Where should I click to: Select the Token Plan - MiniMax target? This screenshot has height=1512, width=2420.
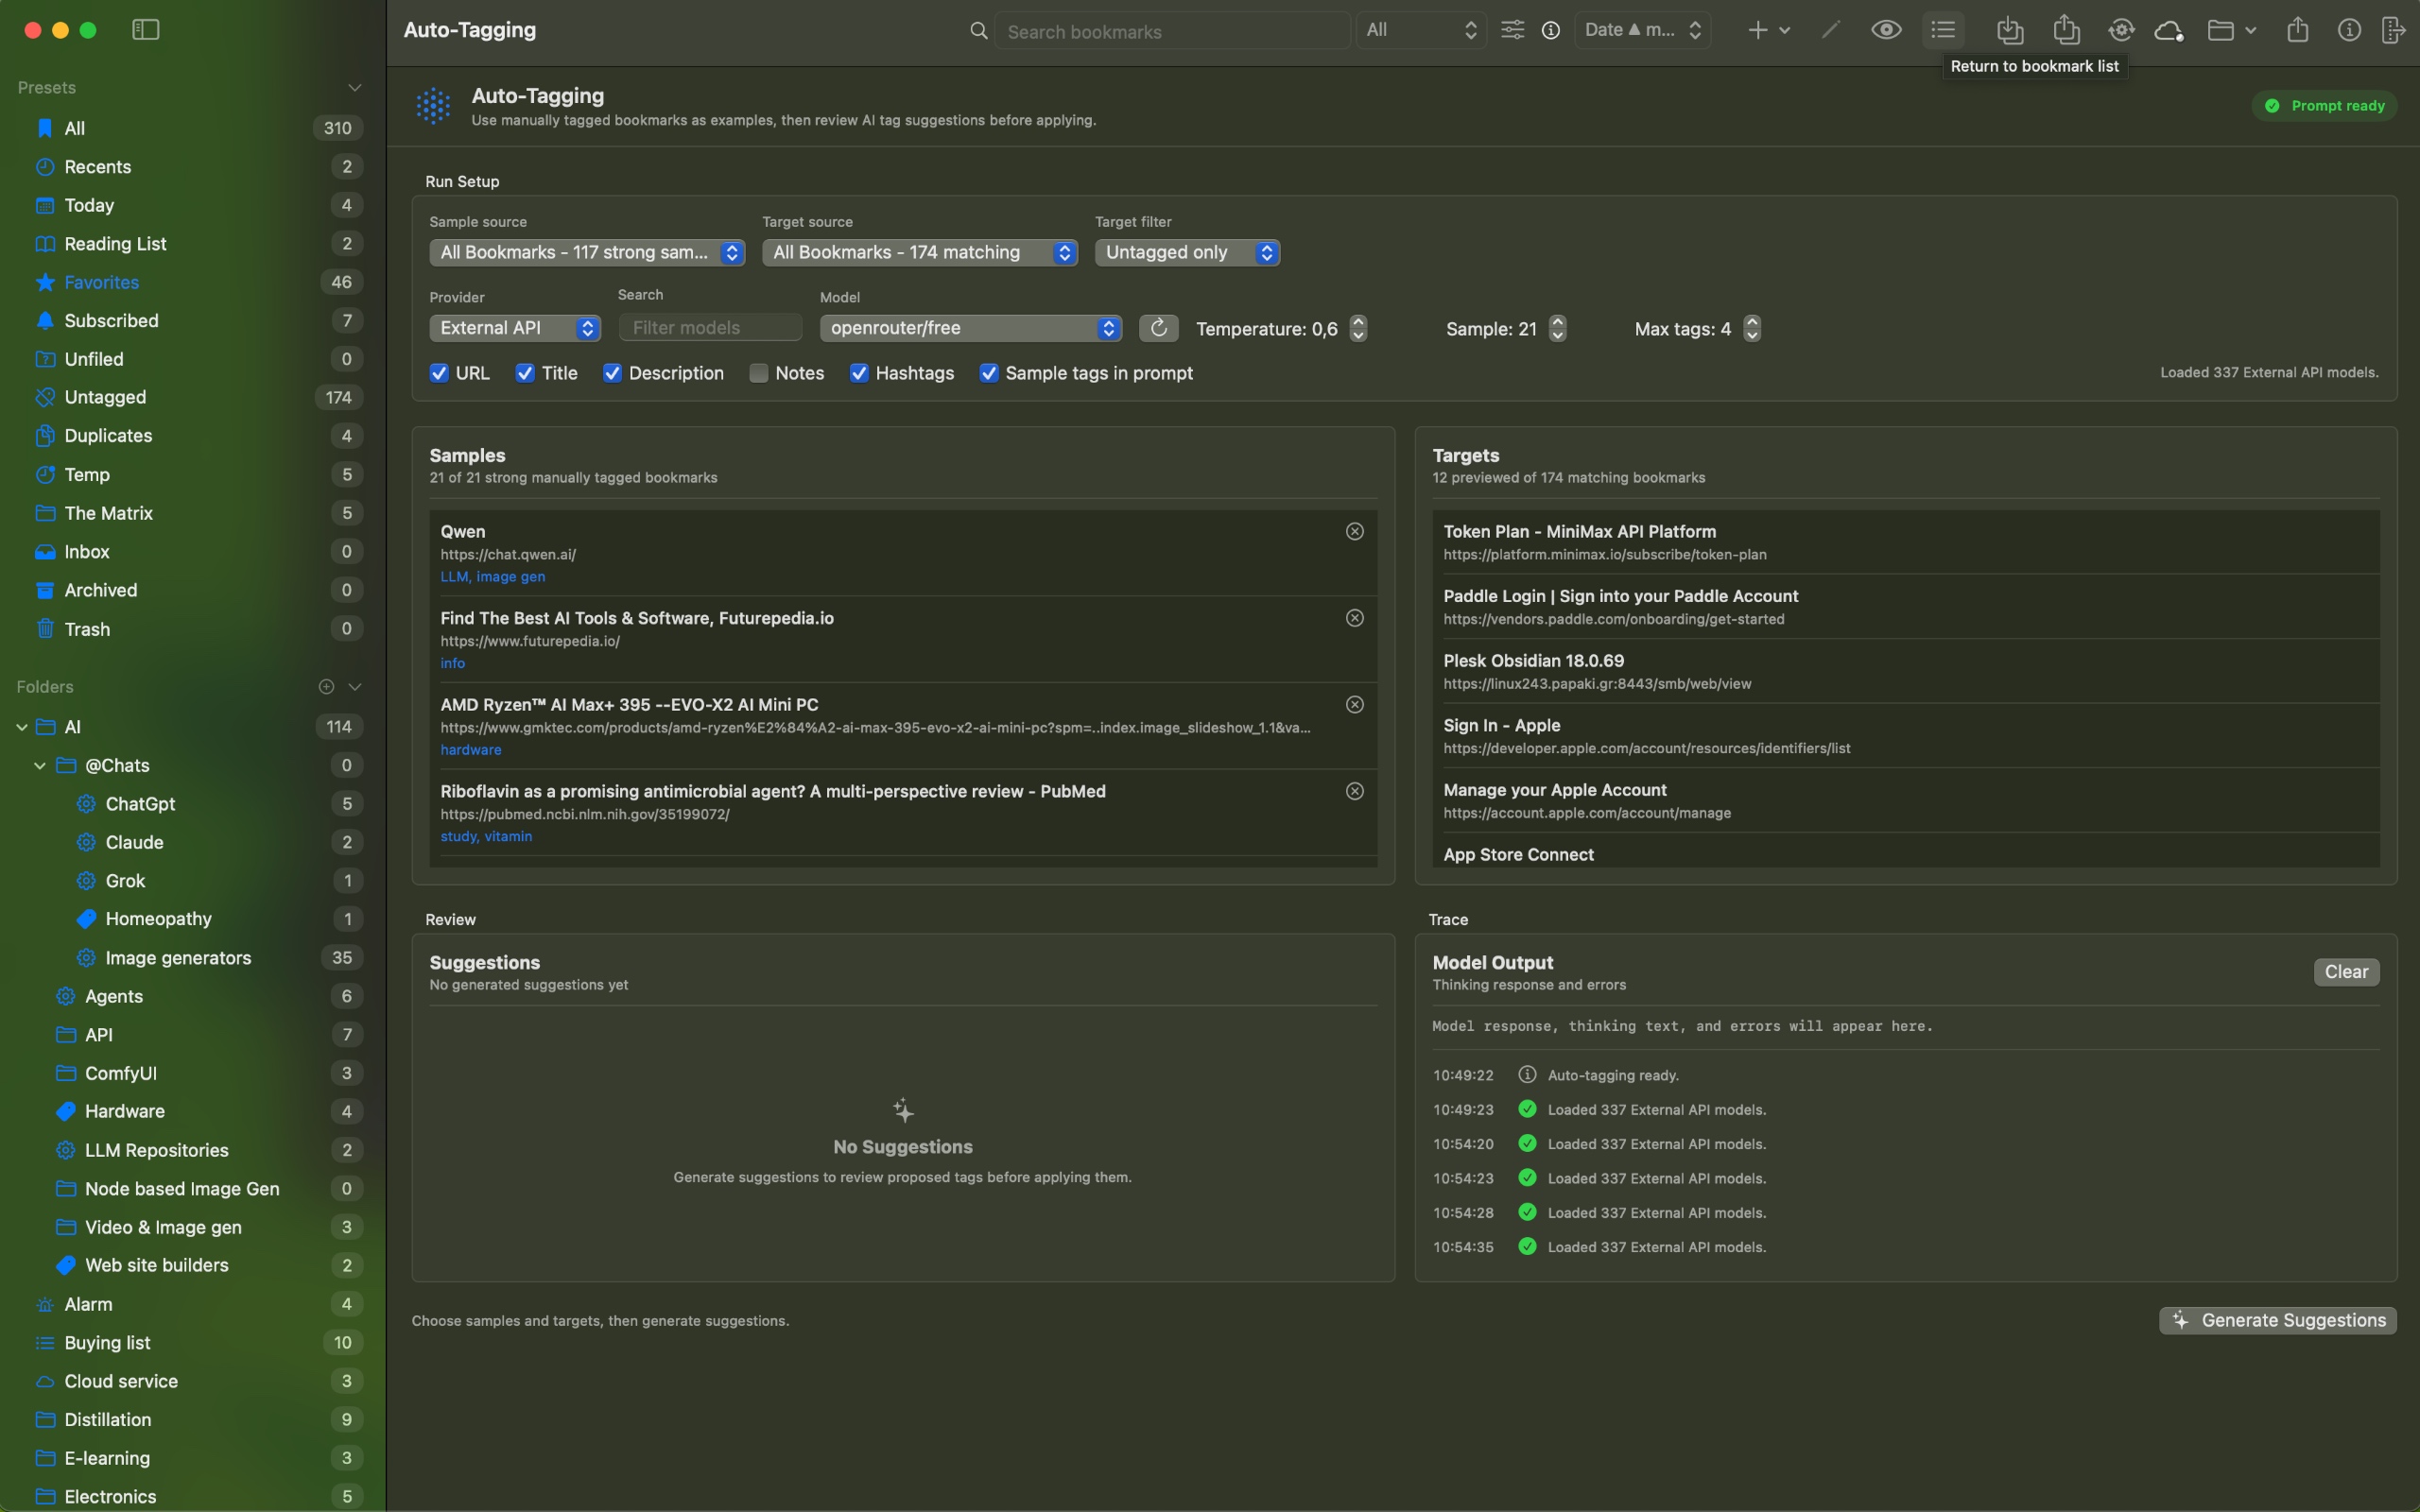1905,542
